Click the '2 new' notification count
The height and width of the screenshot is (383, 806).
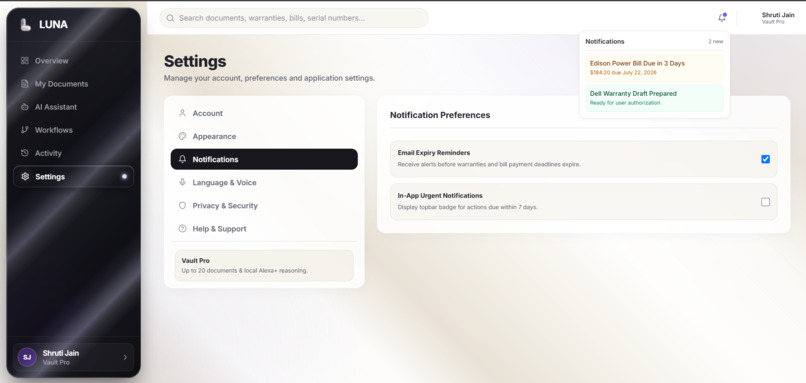(x=716, y=42)
